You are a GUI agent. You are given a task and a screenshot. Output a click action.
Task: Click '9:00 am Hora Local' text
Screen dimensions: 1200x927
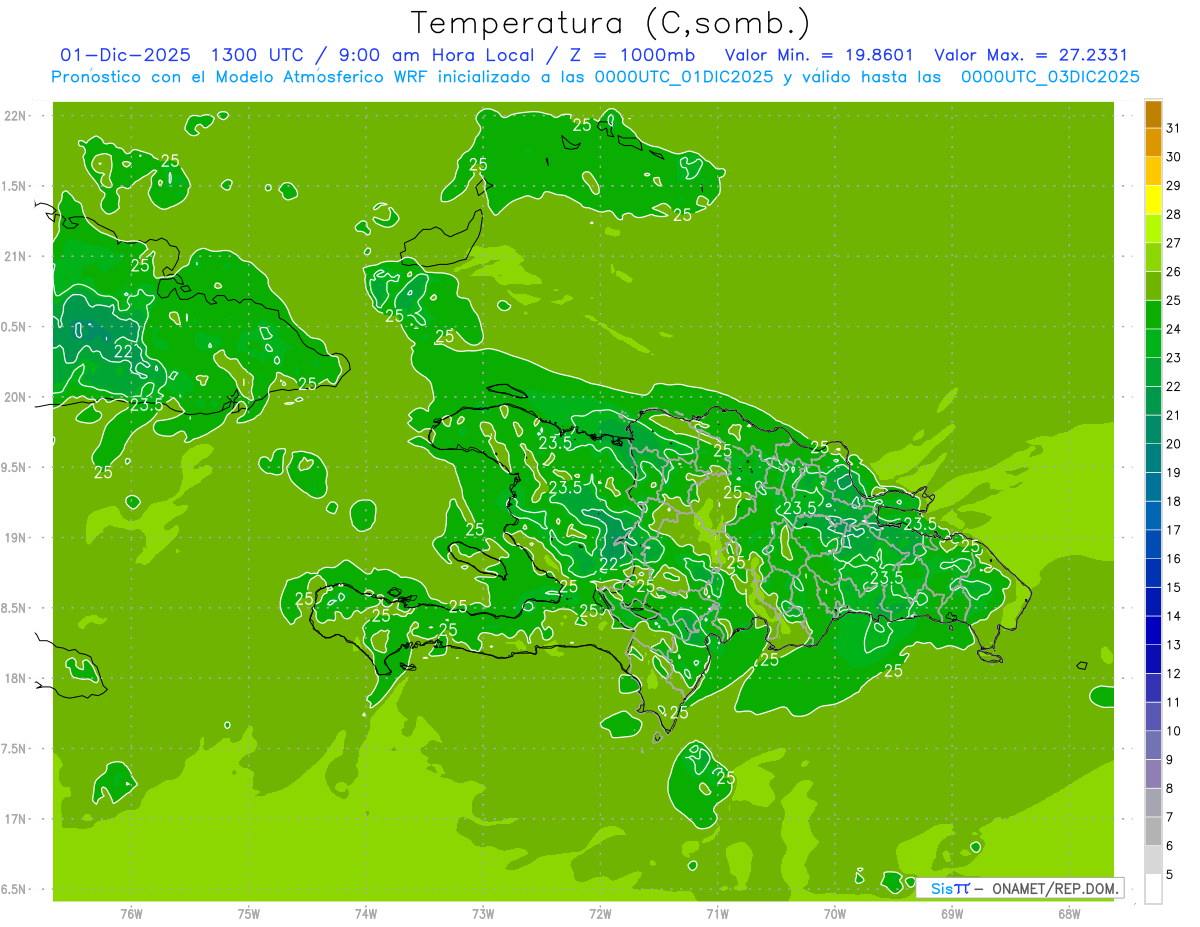(436, 55)
